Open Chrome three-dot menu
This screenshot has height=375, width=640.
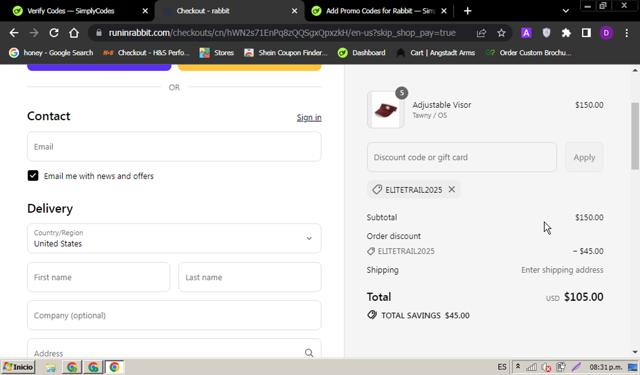(x=627, y=33)
